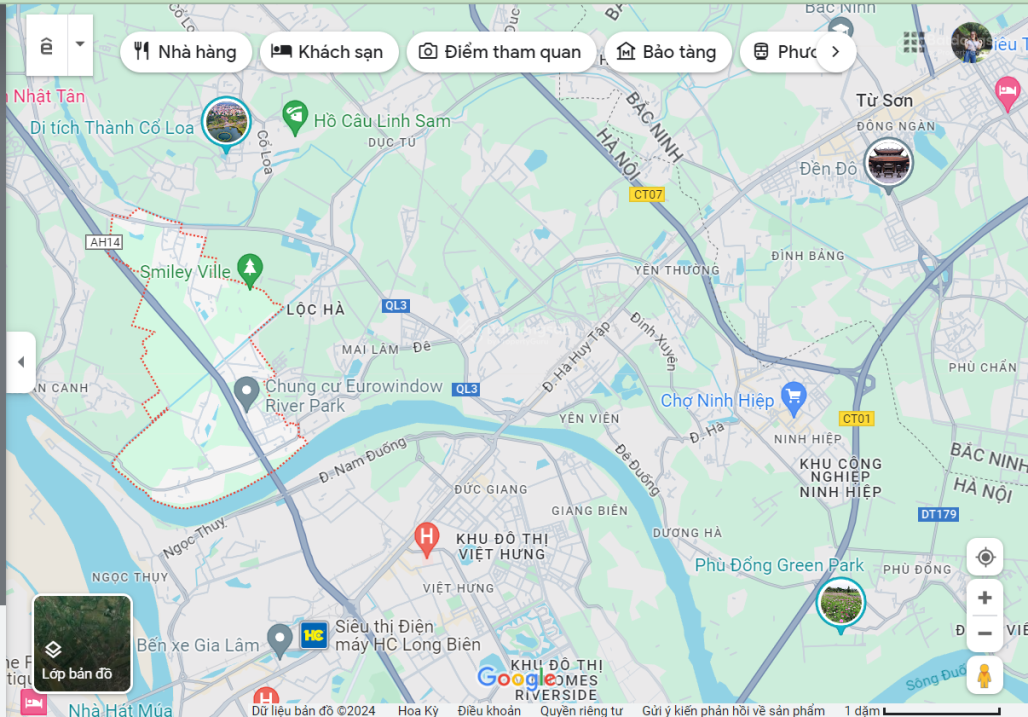
Task: Click the Chung cư Eurowindow River Park pin
Action: (247, 393)
